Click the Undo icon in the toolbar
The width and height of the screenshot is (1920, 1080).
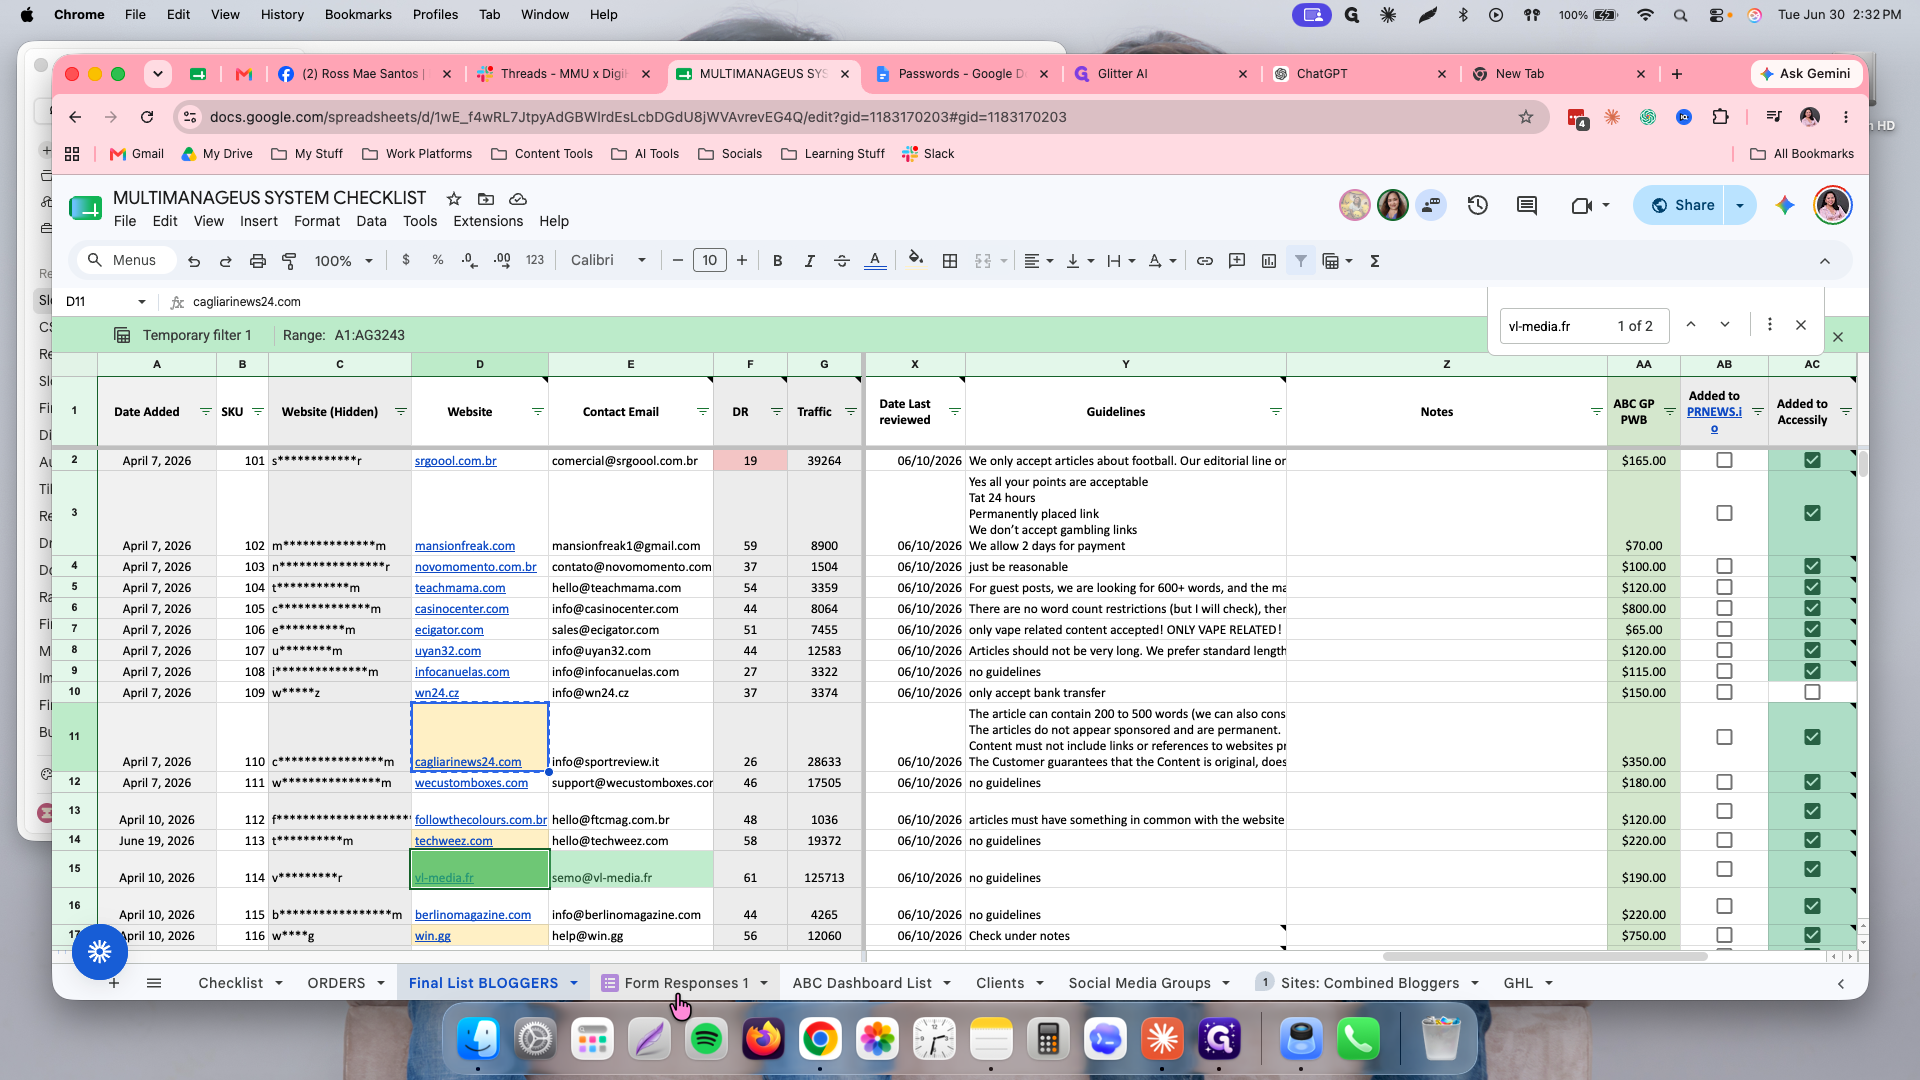coord(194,261)
